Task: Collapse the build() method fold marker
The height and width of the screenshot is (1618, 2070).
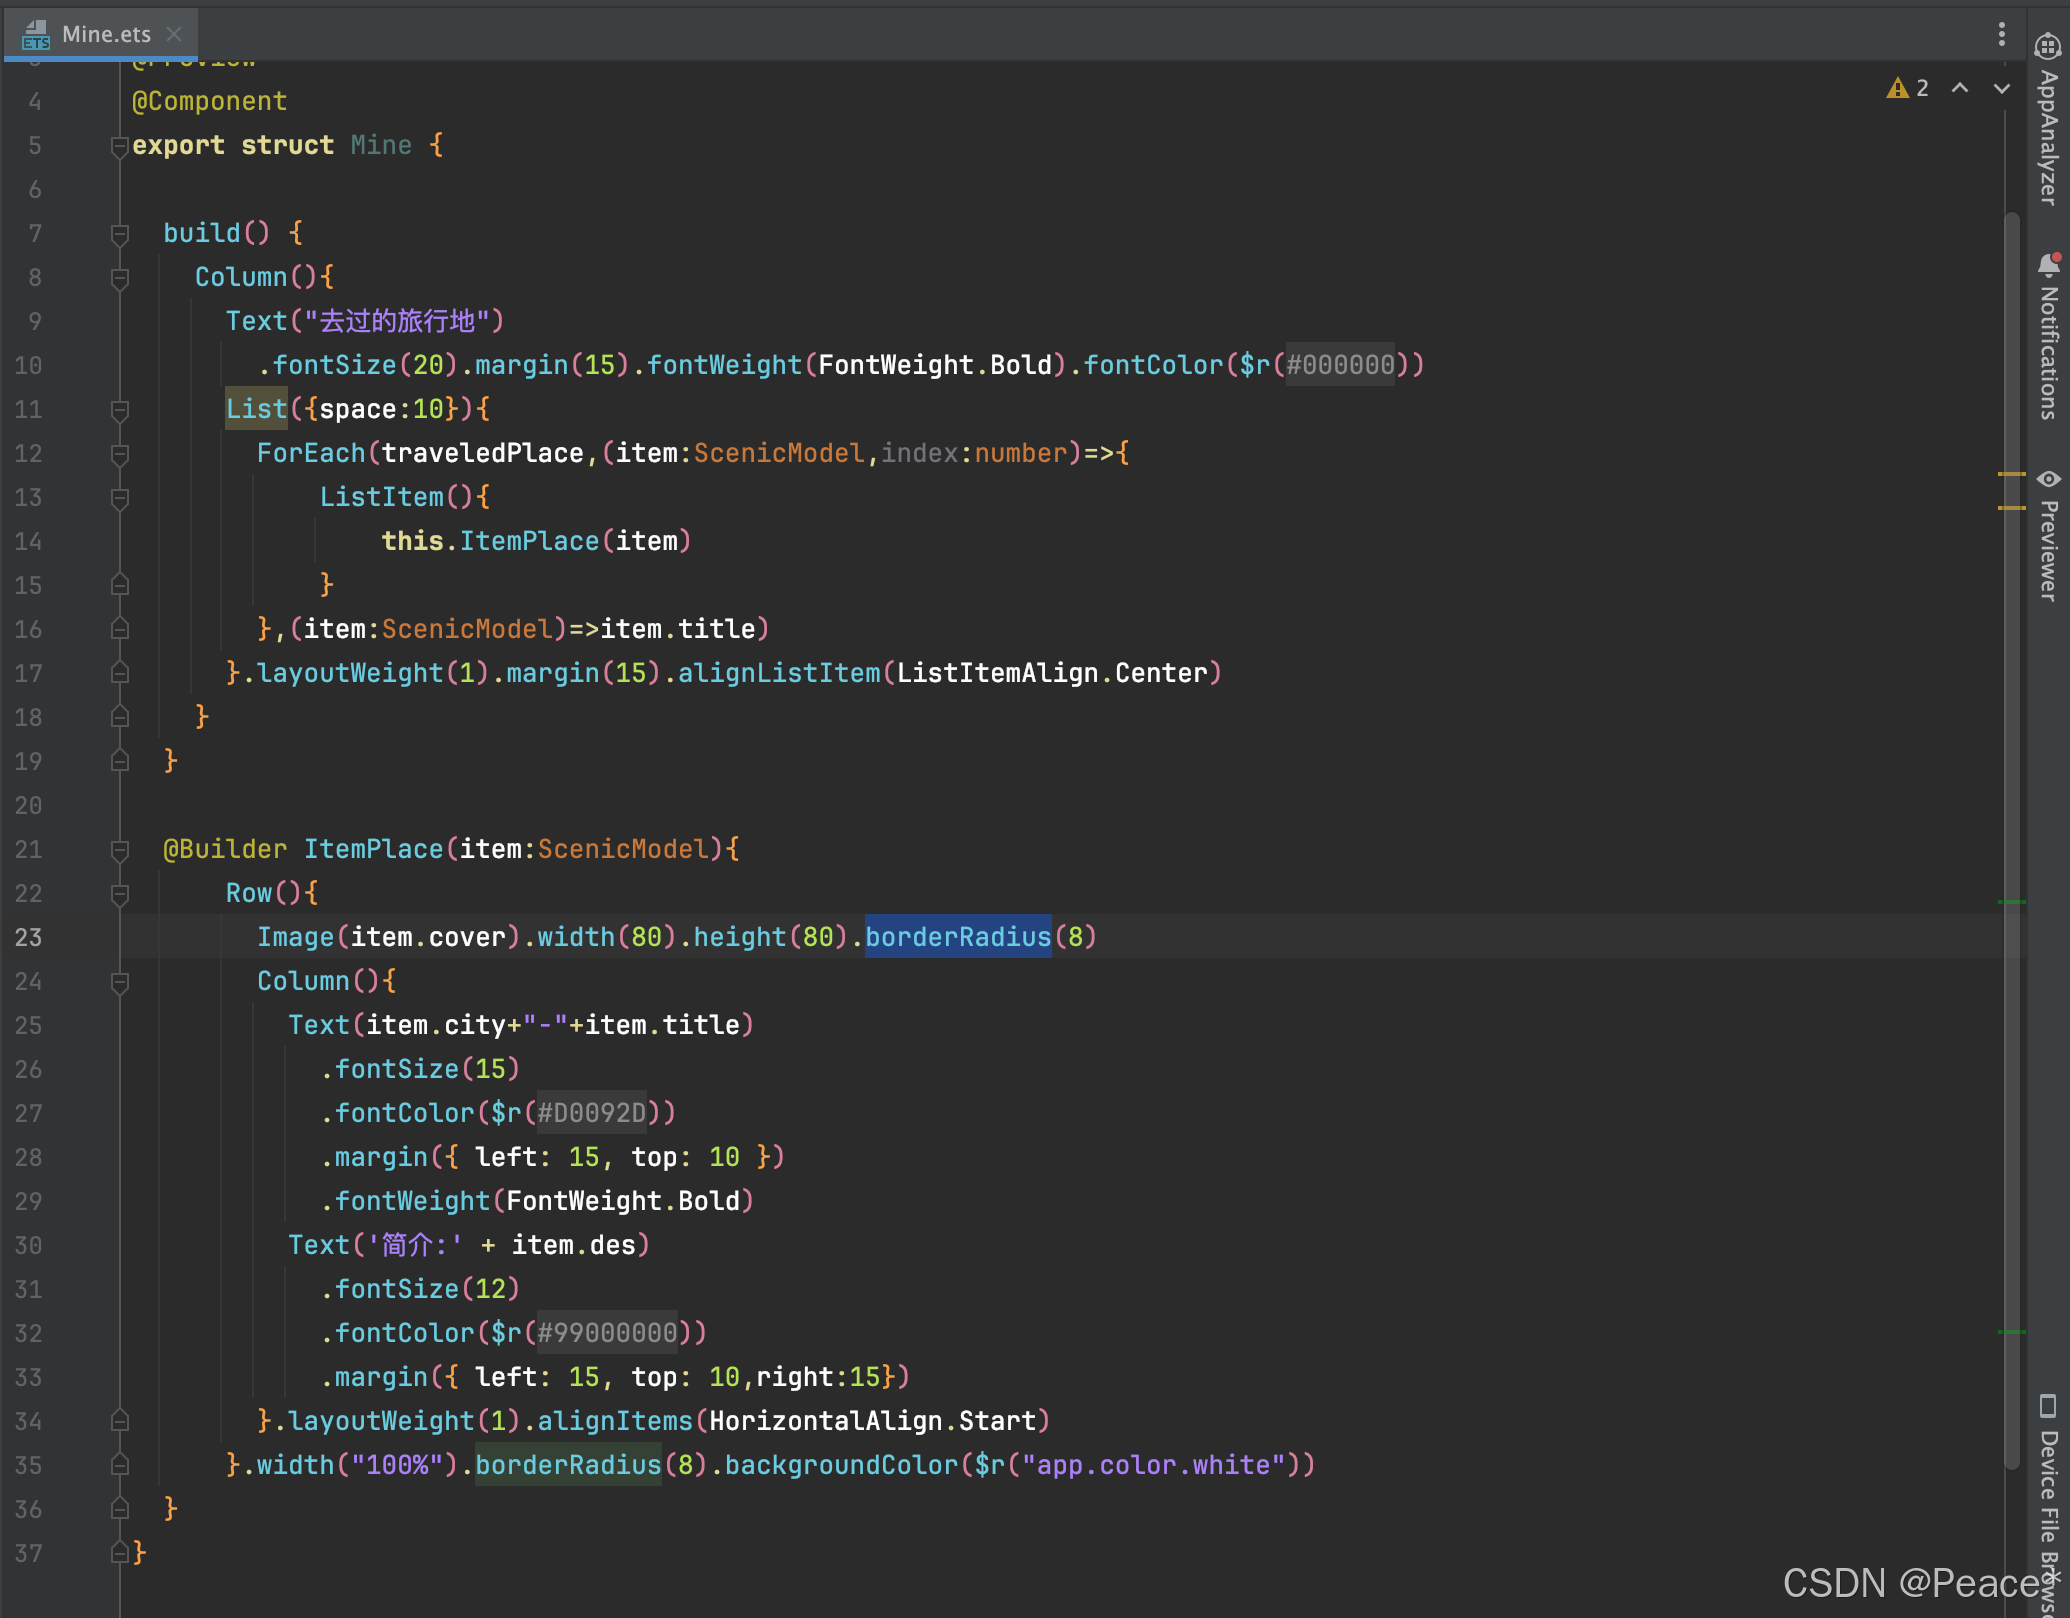Action: click(120, 234)
